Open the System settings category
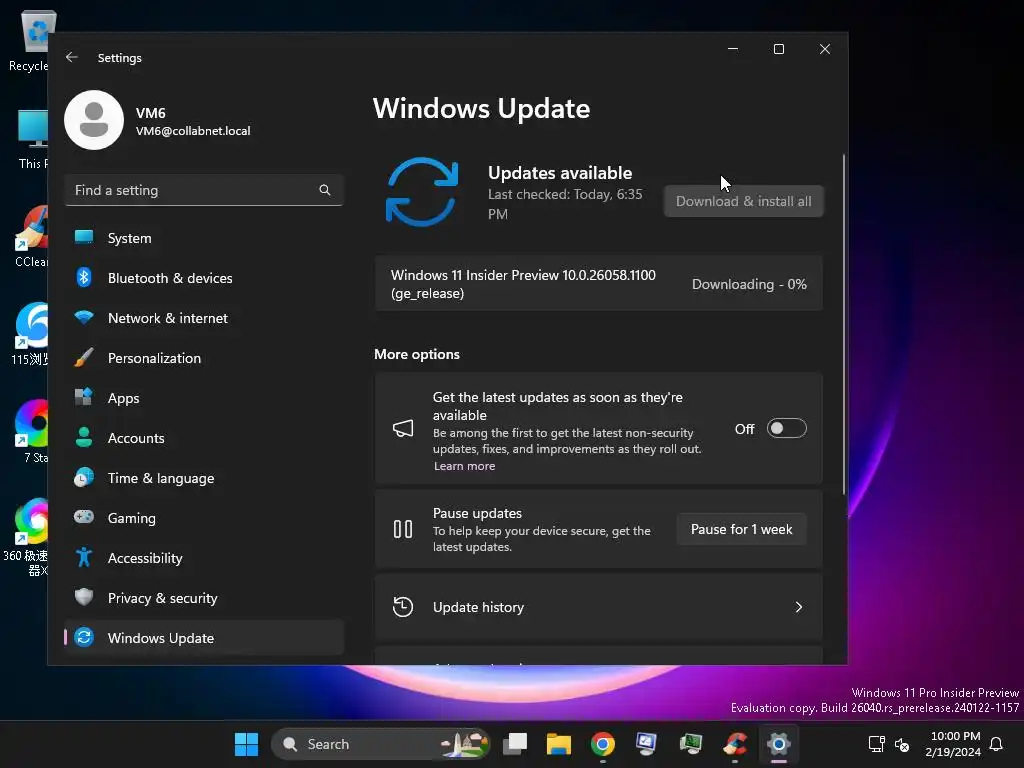 (204, 238)
